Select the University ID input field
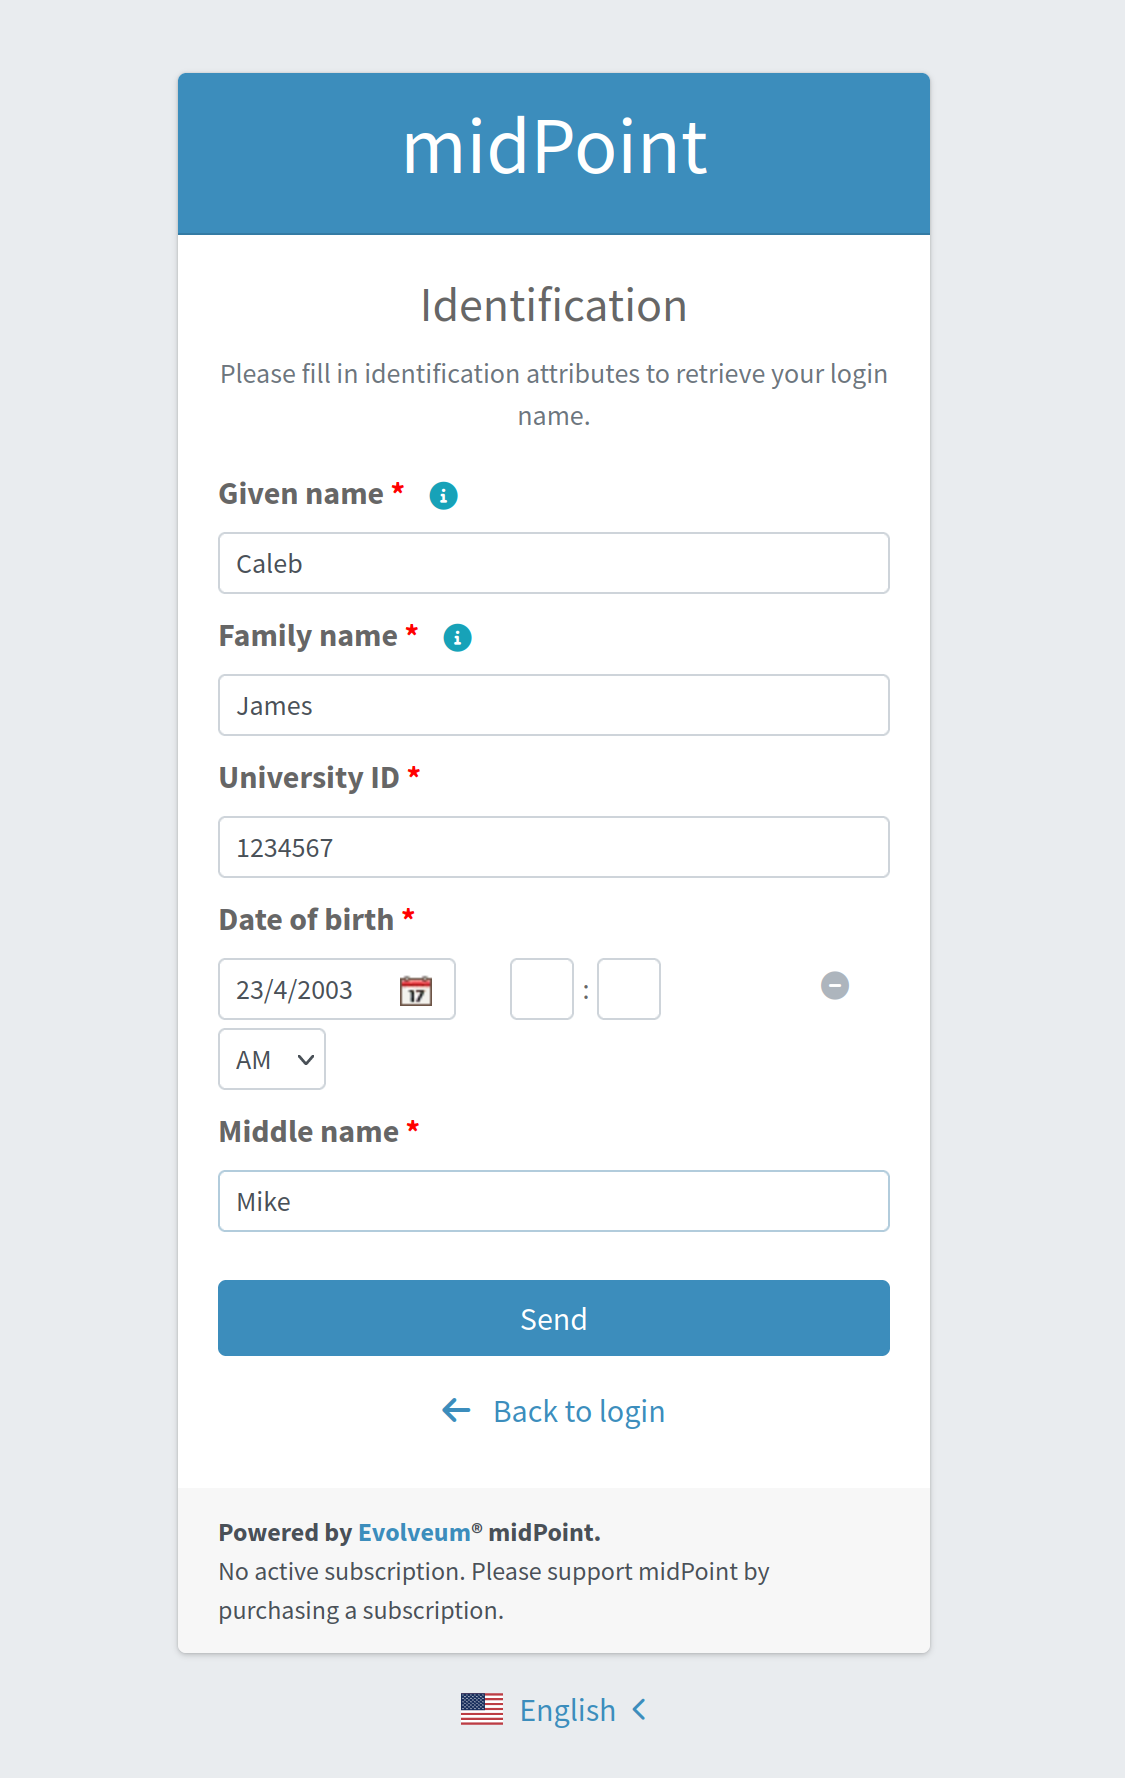Screen dimensions: 1125x1778 [x=553, y=848]
